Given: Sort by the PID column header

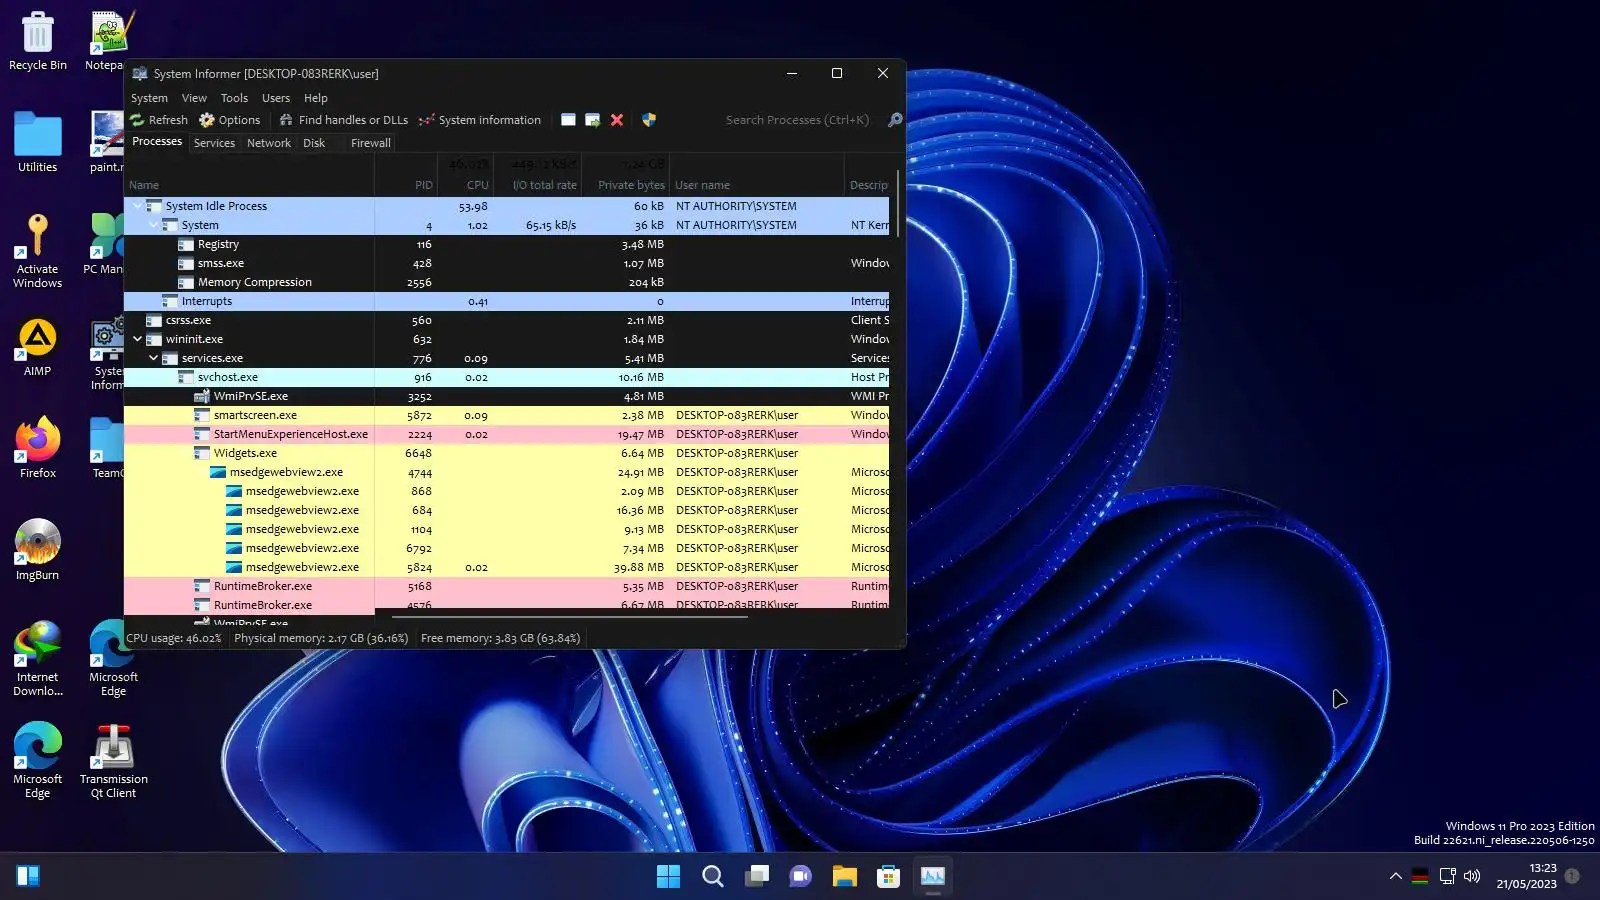Looking at the screenshot, I should pos(406,185).
